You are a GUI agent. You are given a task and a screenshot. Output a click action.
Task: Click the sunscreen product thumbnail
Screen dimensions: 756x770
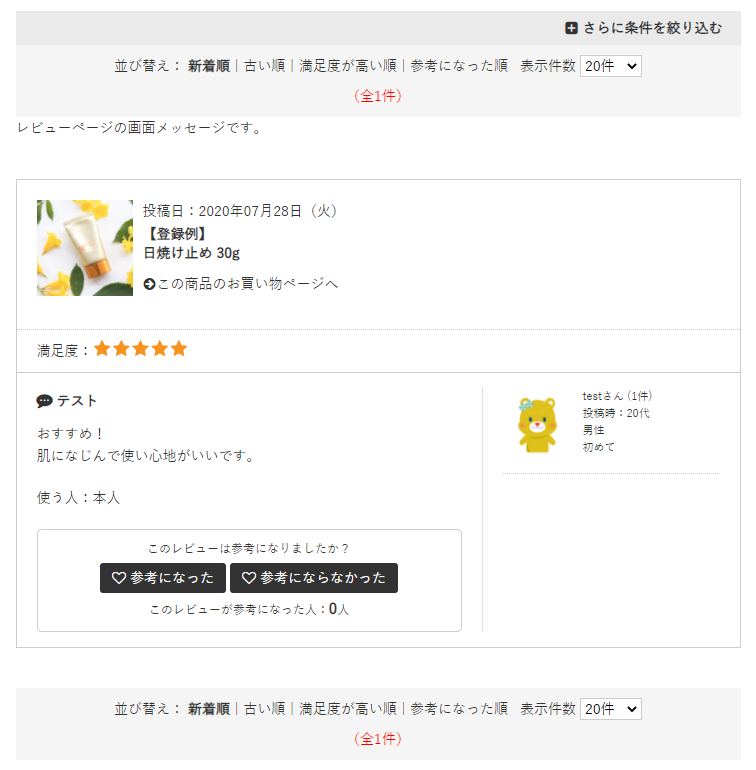(85, 248)
